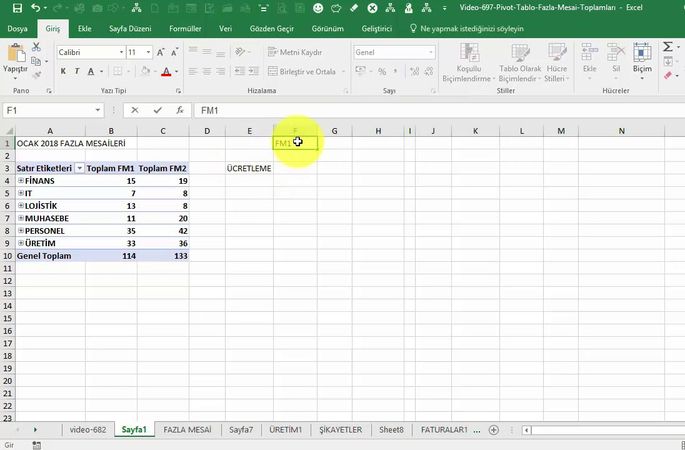Click the Center align icon
This screenshot has height=450, width=685.
(207, 71)
